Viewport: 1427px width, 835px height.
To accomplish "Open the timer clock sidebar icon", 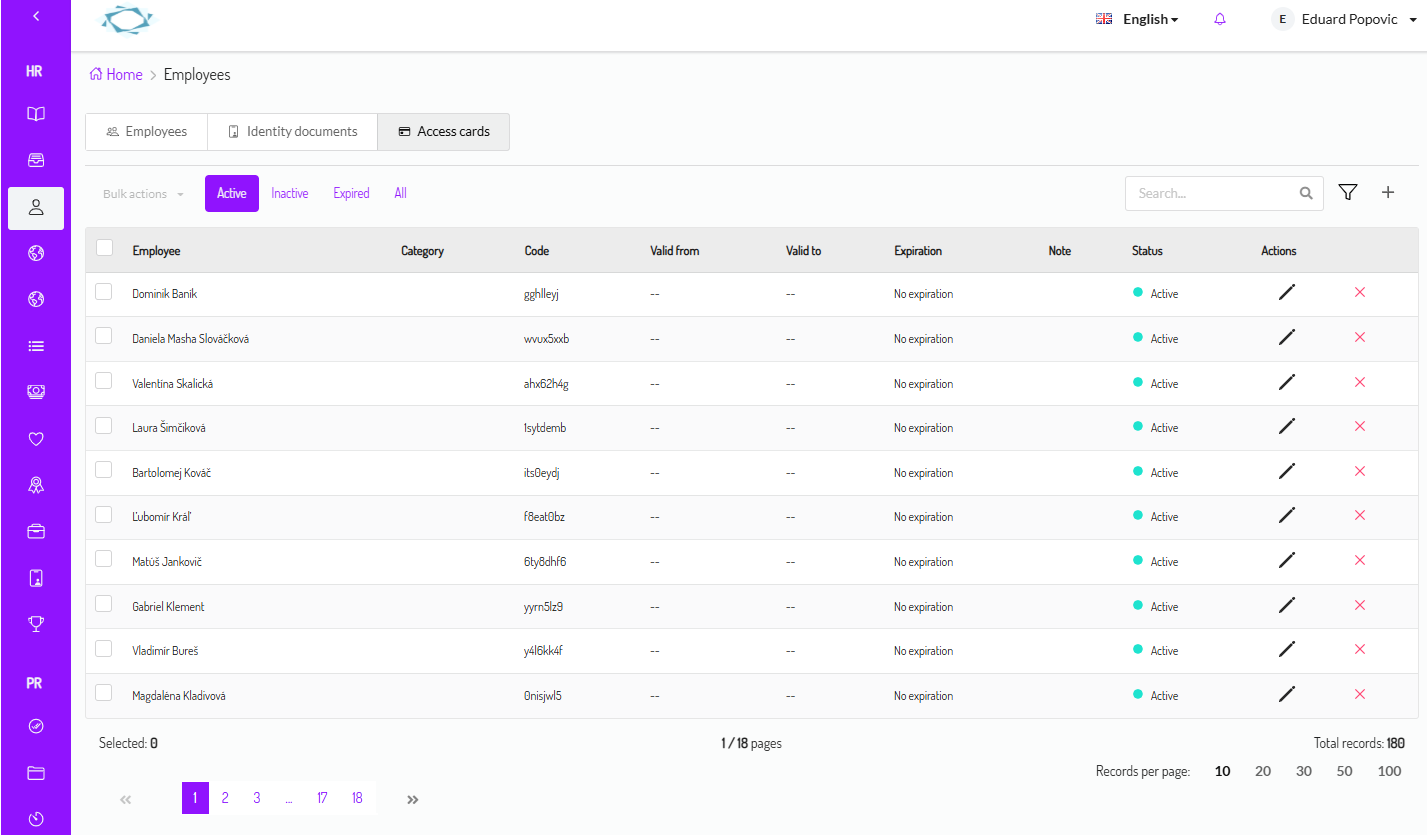I will point(36,819).
